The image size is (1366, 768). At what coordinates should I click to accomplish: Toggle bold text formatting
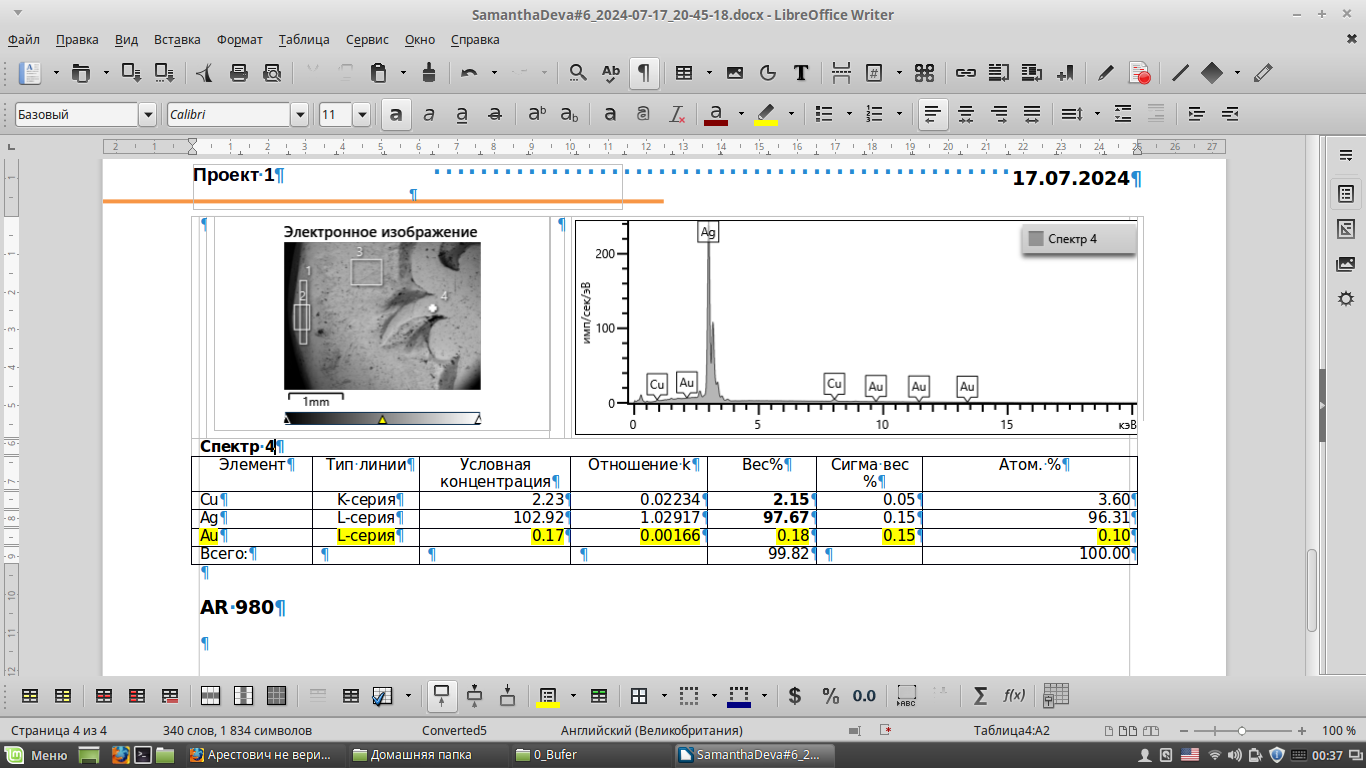point(396,115)
